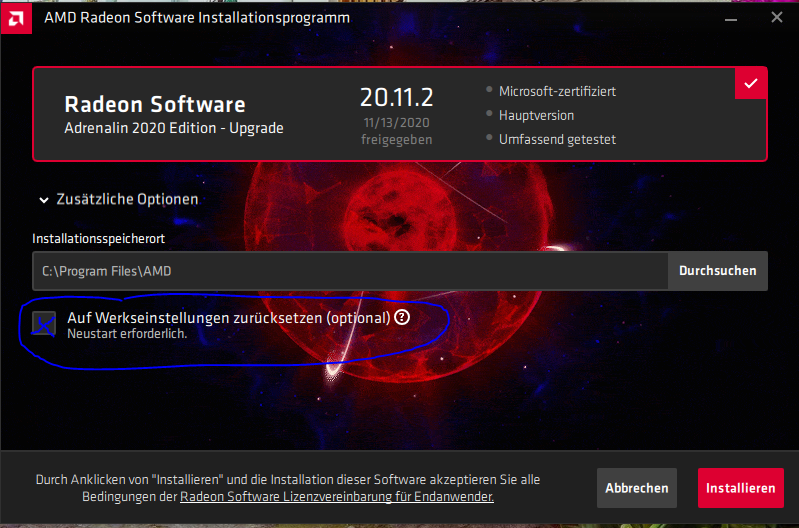Click the 'Umfassend getestet' text

tap(557, 139)
